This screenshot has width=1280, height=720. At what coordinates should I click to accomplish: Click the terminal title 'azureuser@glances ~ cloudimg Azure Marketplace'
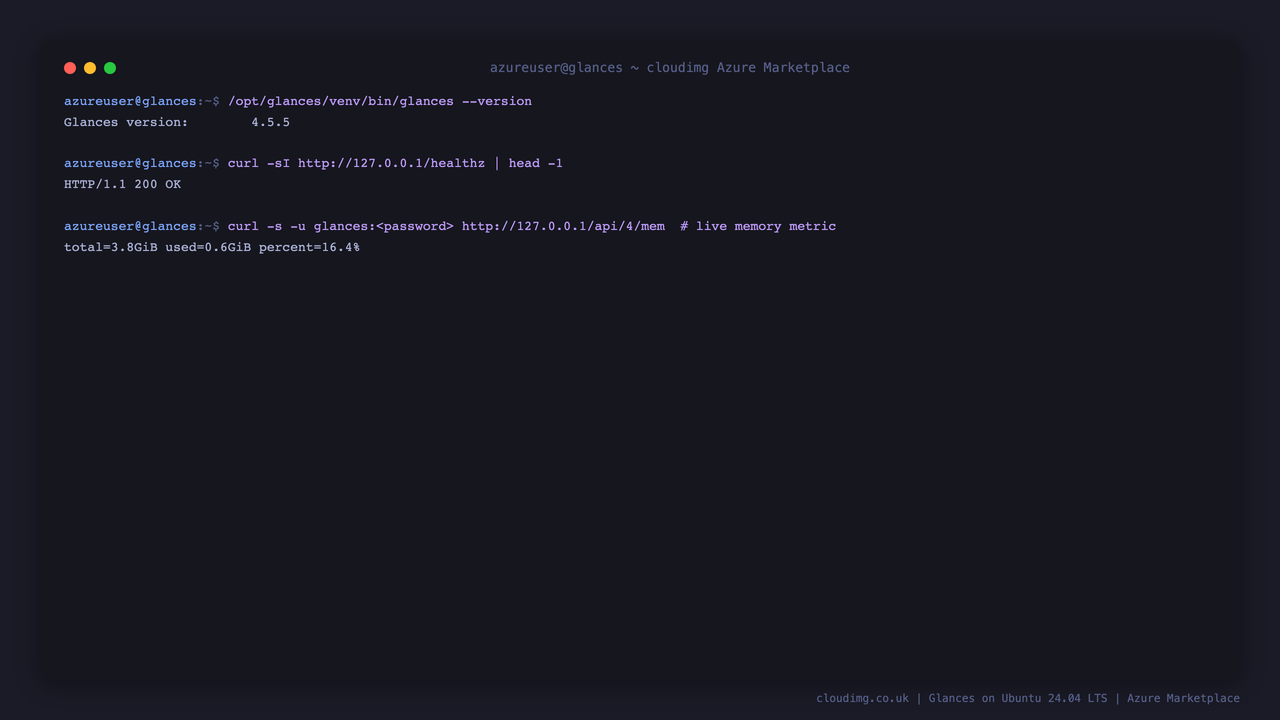pos(669,68)
